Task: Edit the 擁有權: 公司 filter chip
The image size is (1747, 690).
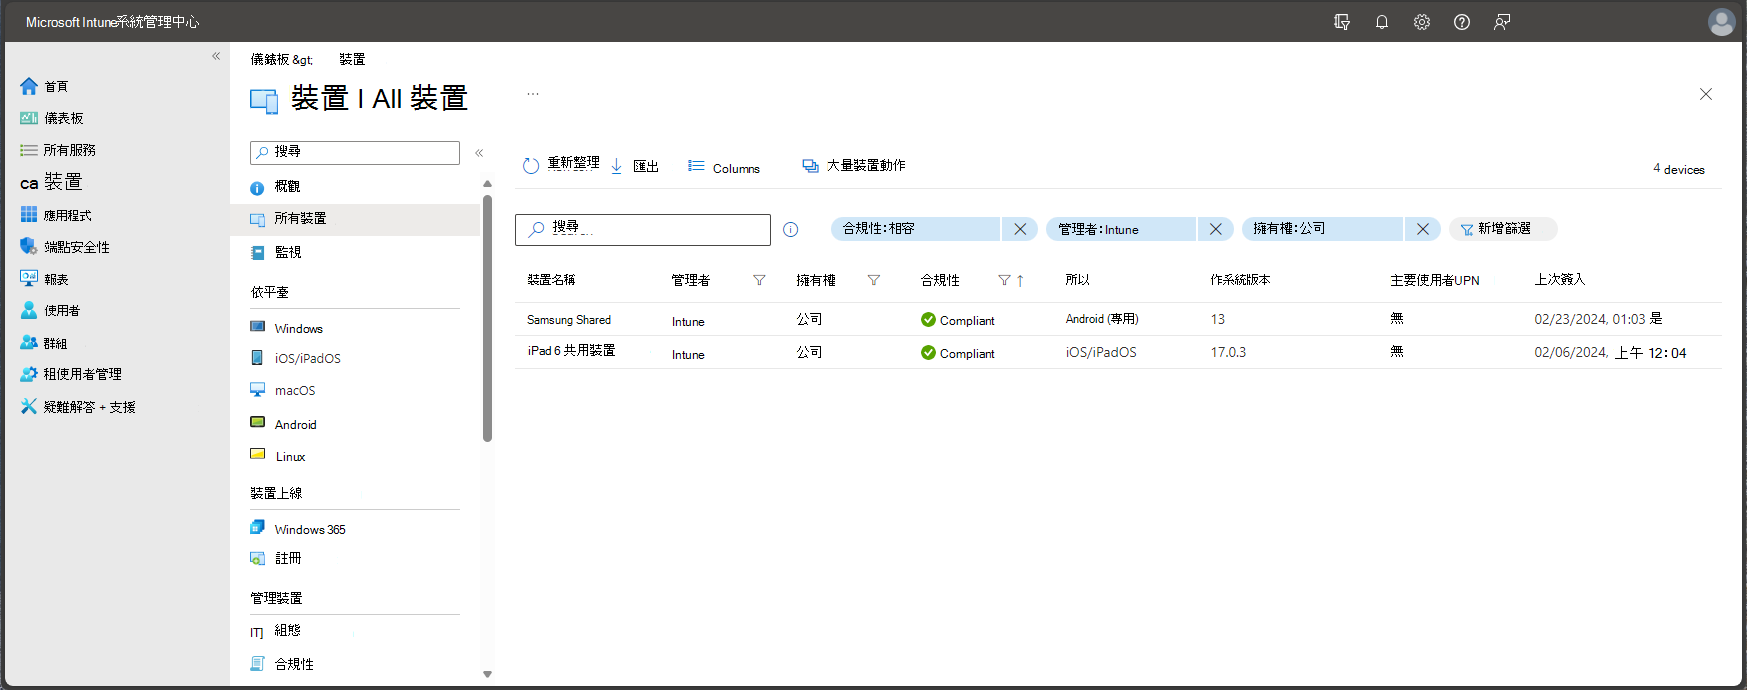Action: coord(1322,229)
